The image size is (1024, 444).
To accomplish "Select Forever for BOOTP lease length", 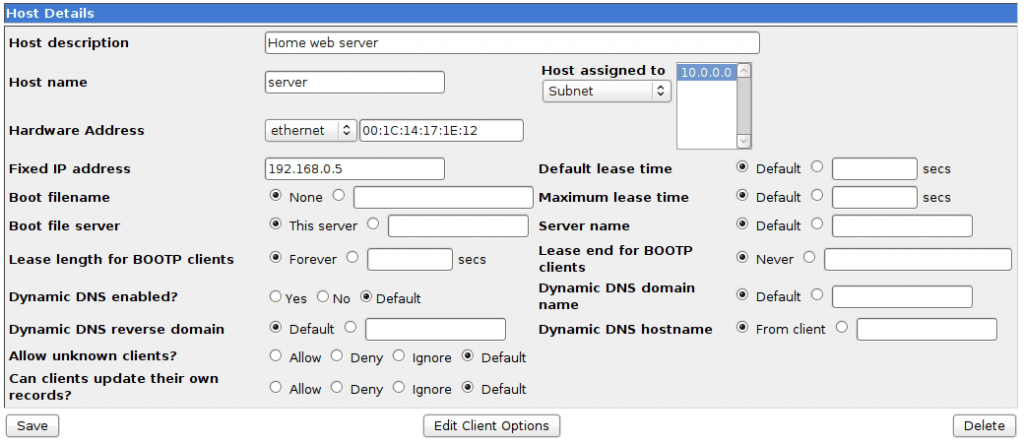I will [x=275, y=258].
